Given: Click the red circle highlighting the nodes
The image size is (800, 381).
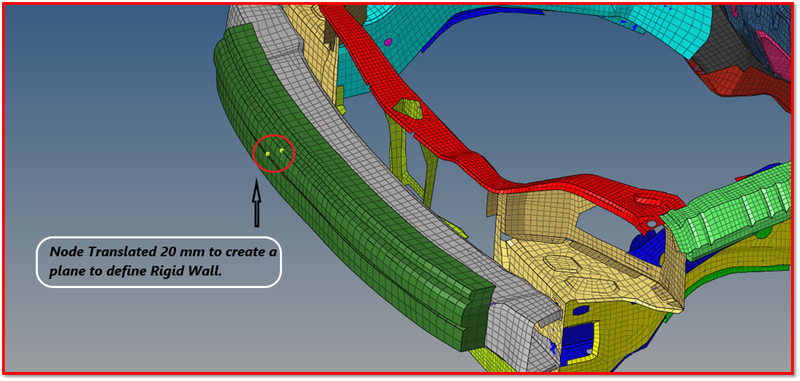Looking at the screenshot, I should pos(274,153).
